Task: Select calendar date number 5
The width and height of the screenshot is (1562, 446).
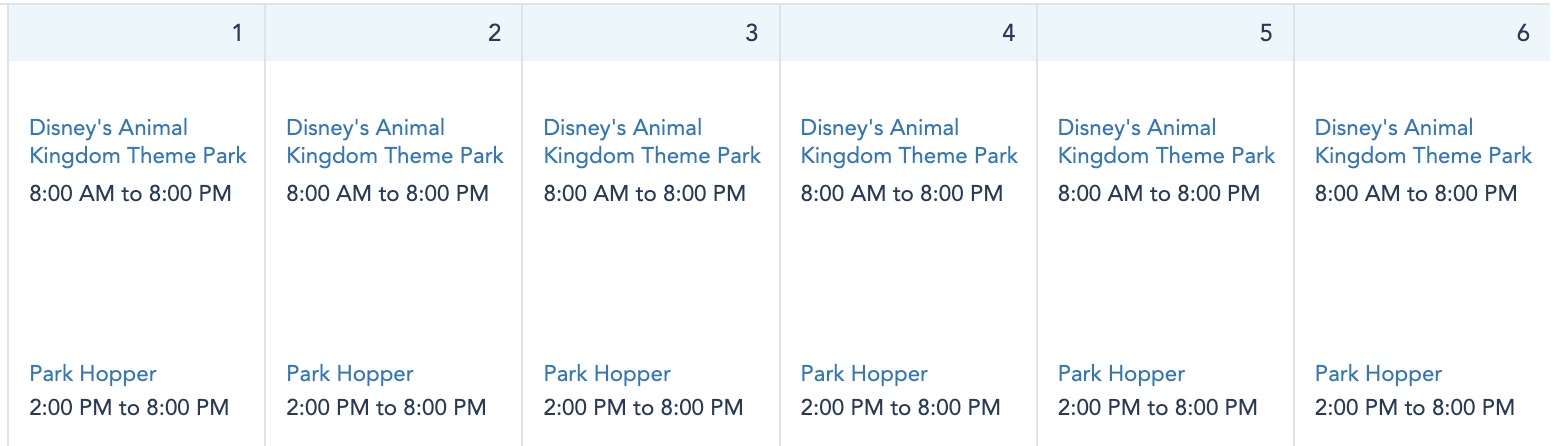Action: tap(1265, 33)
